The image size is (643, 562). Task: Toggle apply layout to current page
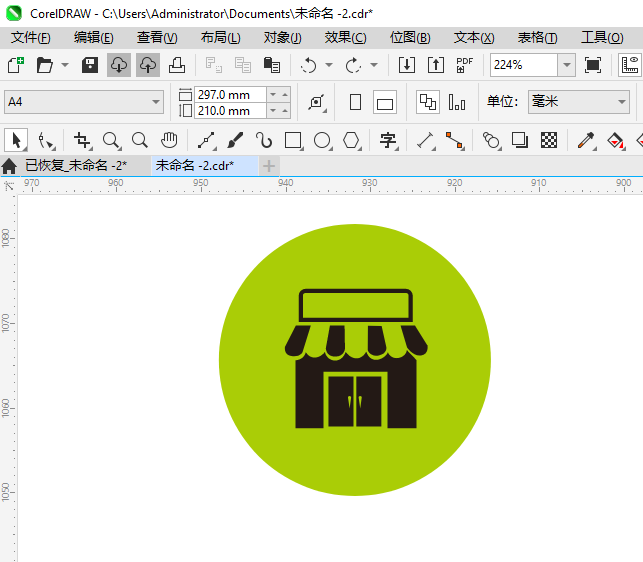pos(457,102)
